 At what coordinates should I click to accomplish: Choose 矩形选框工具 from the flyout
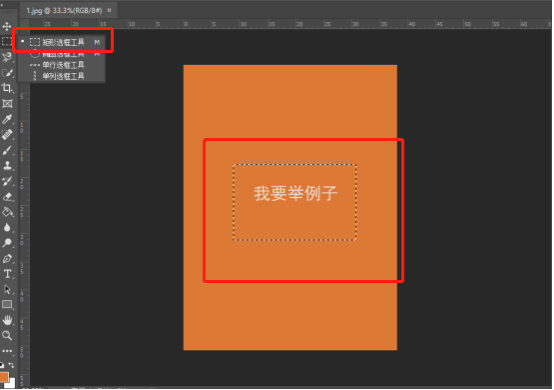pos(61,42)
